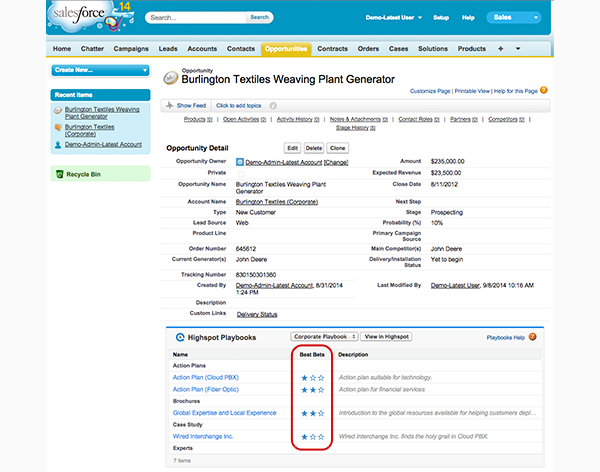
Task: Expand the Show Feed toggle
Action: click(189, 105)
